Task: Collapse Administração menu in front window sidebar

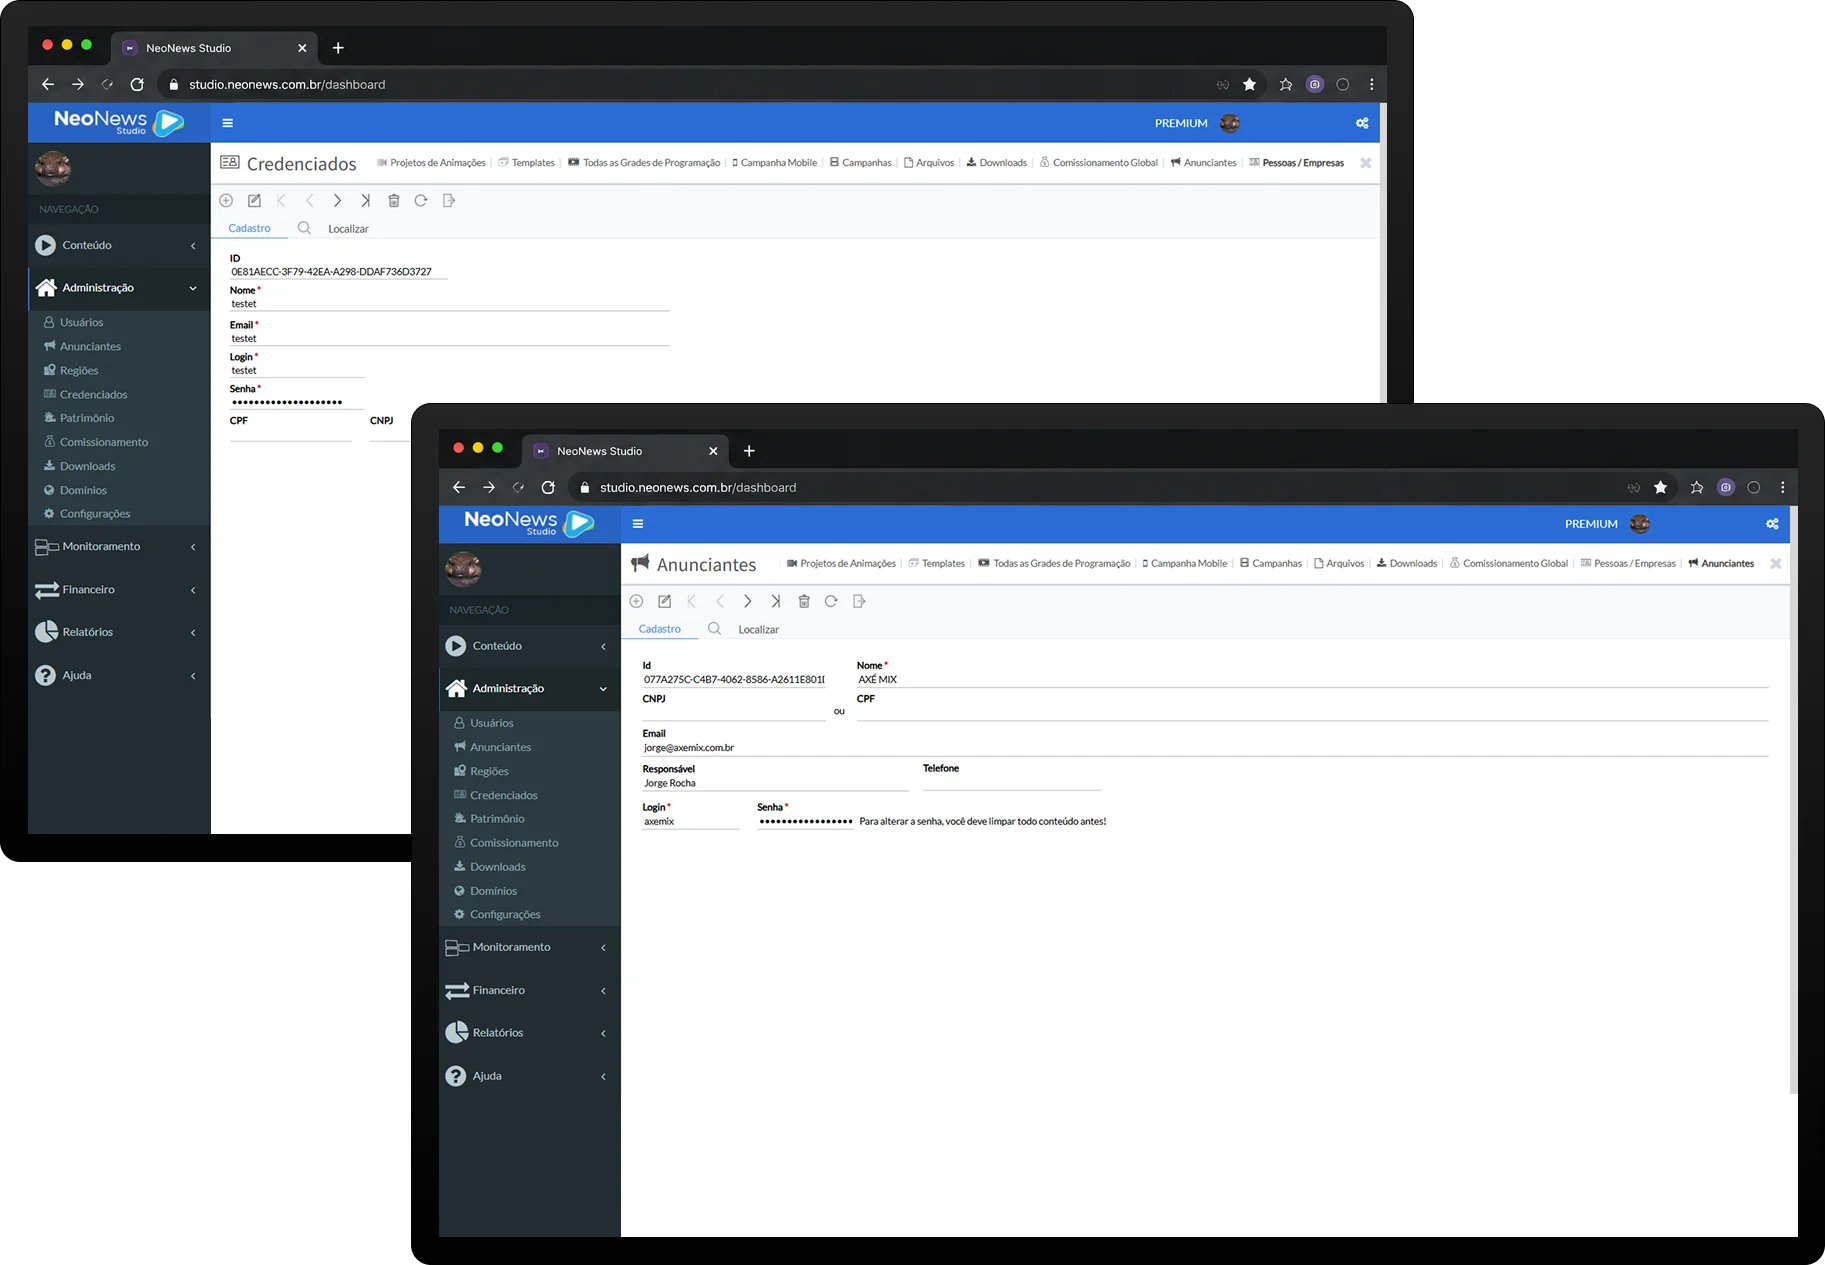Action: [530, 688]
